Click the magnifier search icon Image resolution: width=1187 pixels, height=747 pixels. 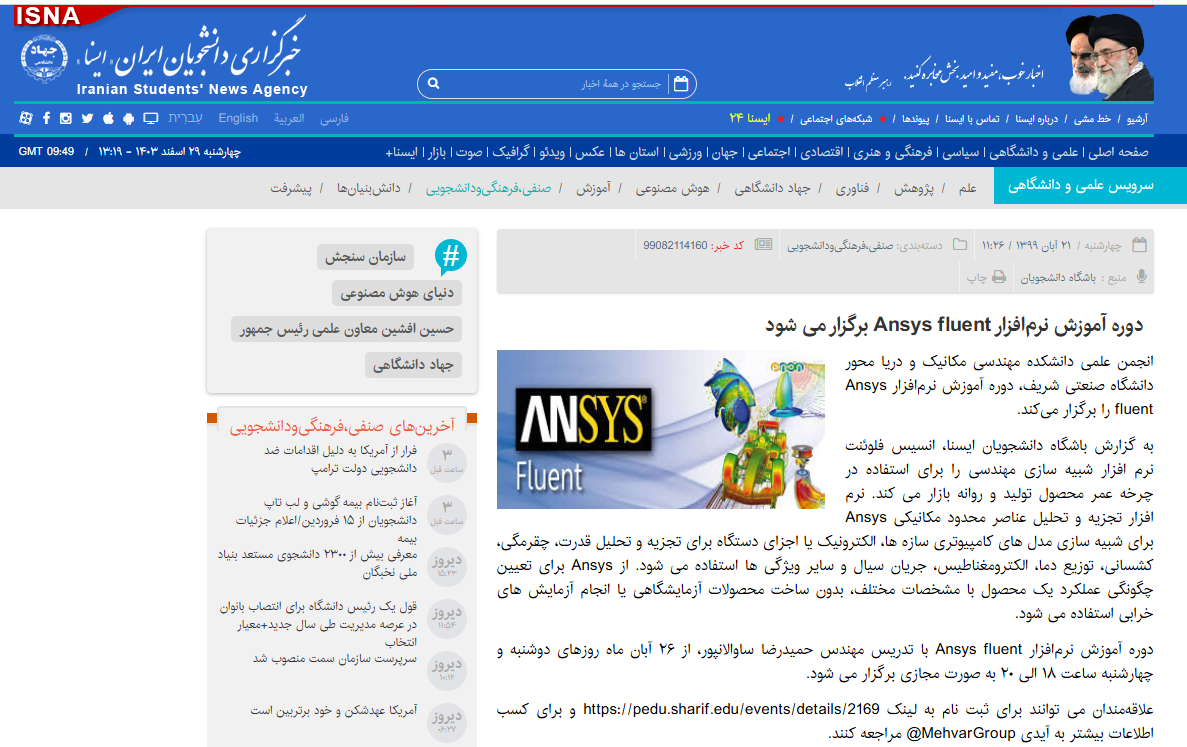[x=433, y=83]
